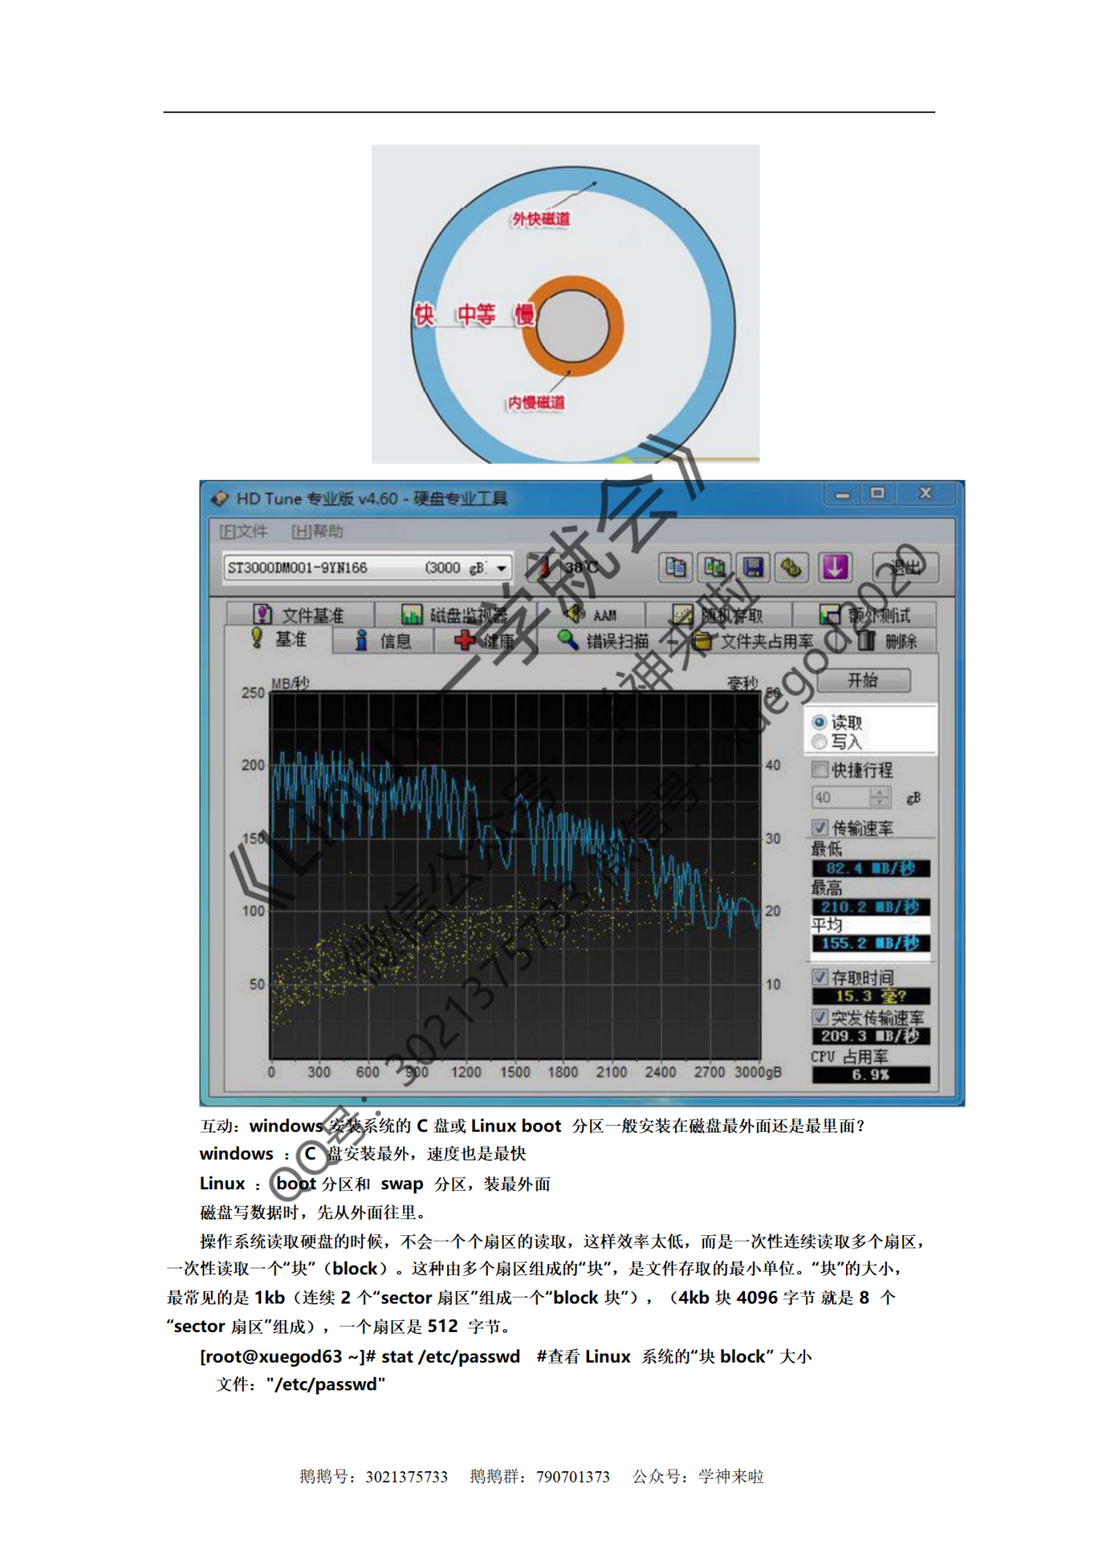Toggle the 存取时间 access time checkbox
1098x1553 pixels.
click(820, 977)
